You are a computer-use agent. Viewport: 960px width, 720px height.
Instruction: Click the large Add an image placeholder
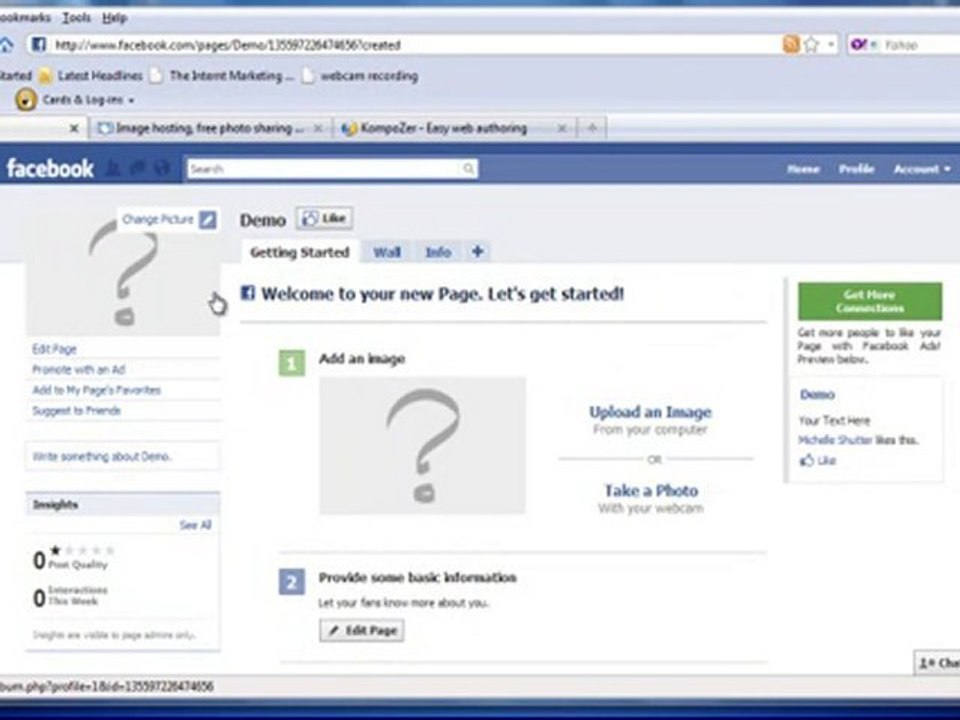pos(422,445)
